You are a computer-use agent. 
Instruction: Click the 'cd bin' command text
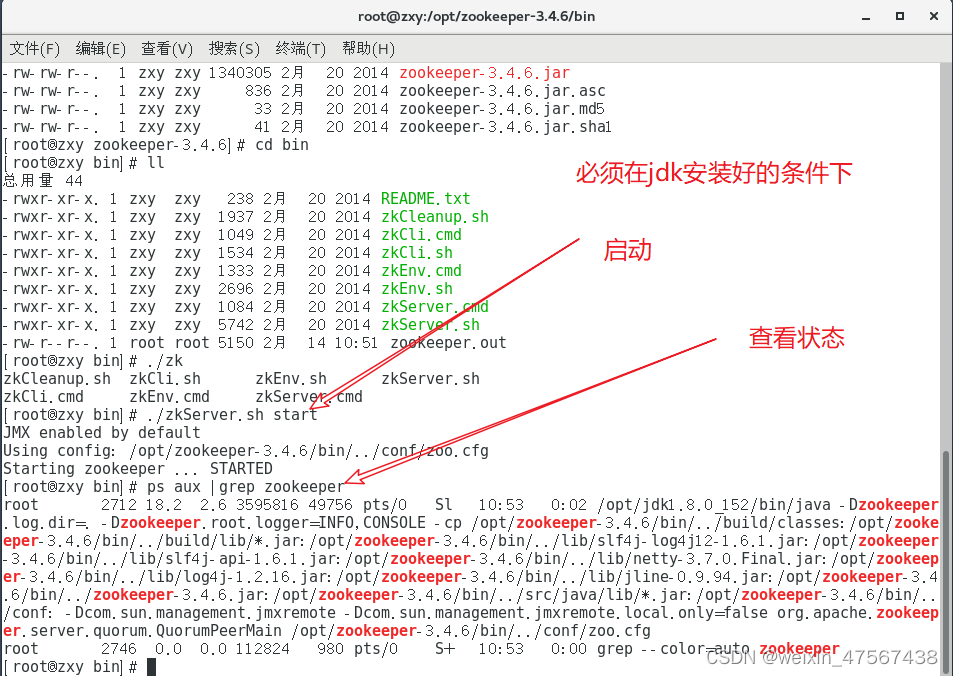click(282, 145)
